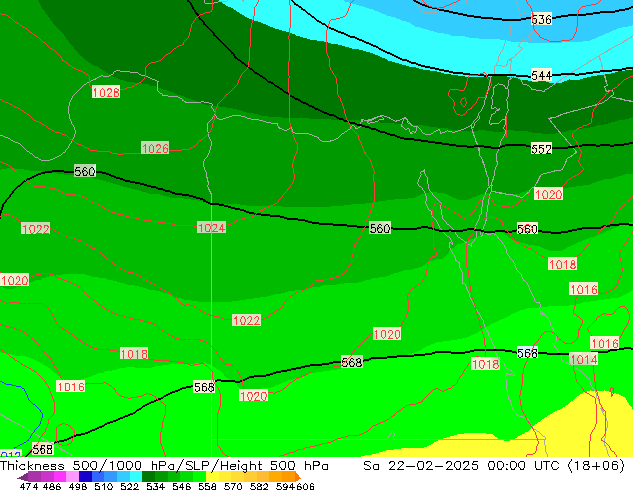The height and width of the screenshot is (490, 634).
Task: Click the 486 legend scale value
Action: tap(52, 486)
